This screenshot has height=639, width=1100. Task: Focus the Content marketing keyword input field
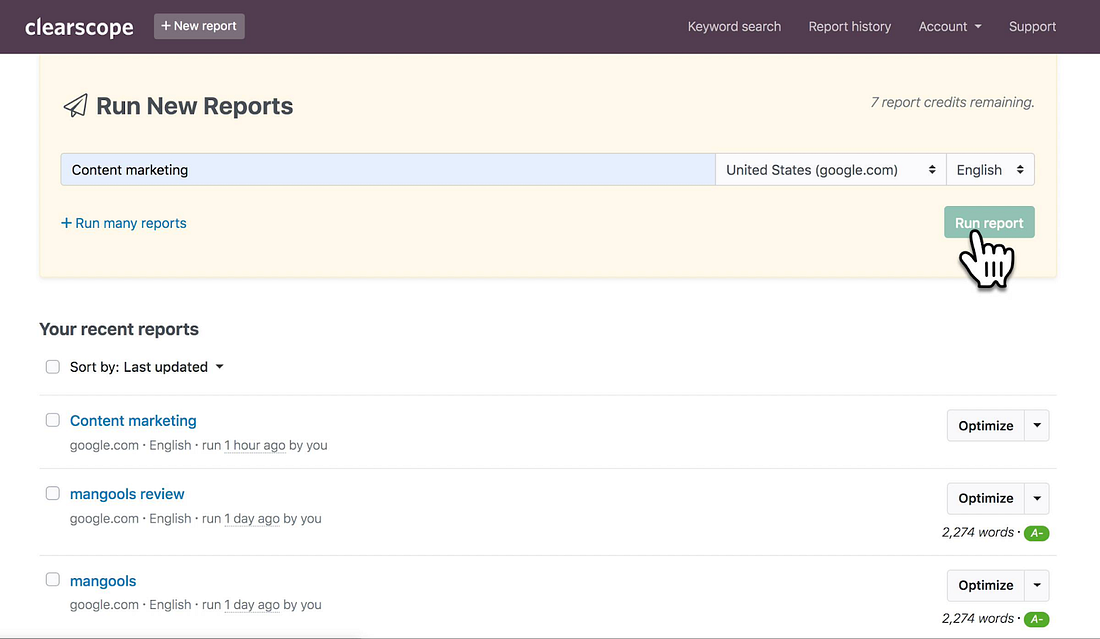click(x=388, y=170)
